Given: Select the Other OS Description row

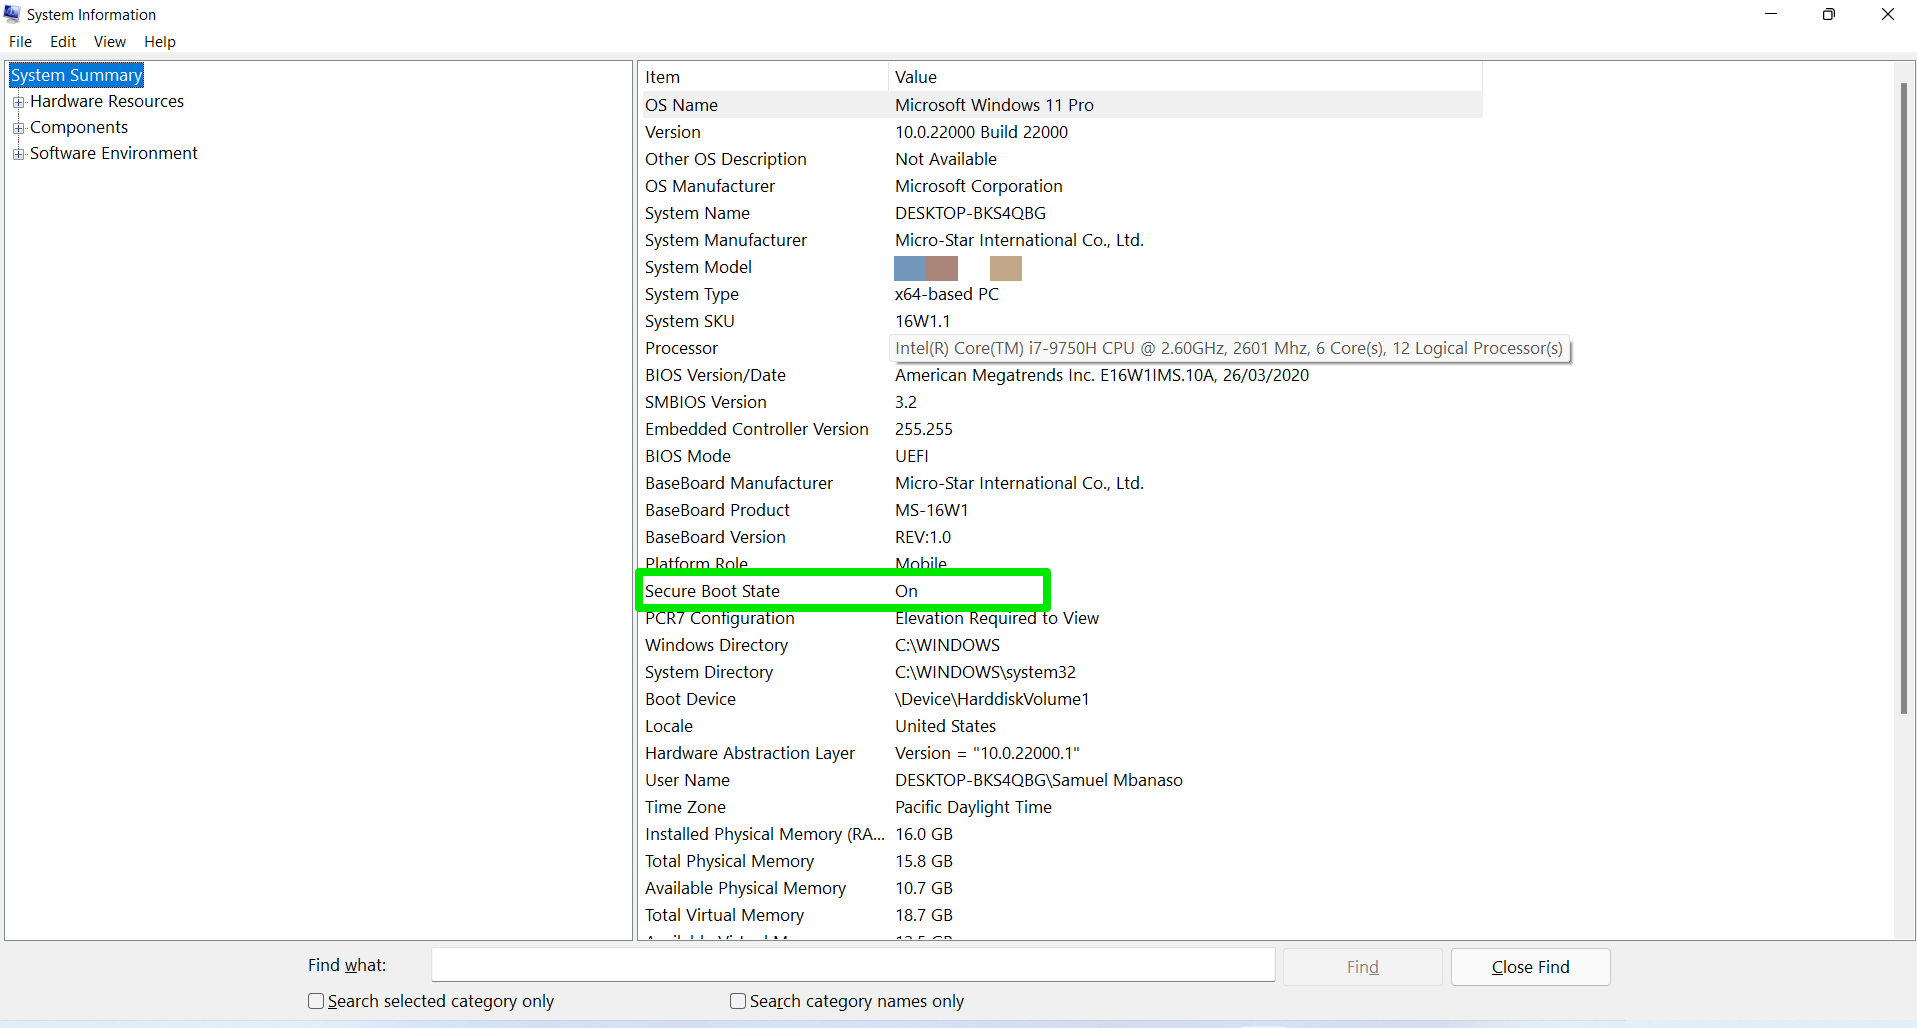Looking at the screenshot, I should click(x=1061, y=159).
